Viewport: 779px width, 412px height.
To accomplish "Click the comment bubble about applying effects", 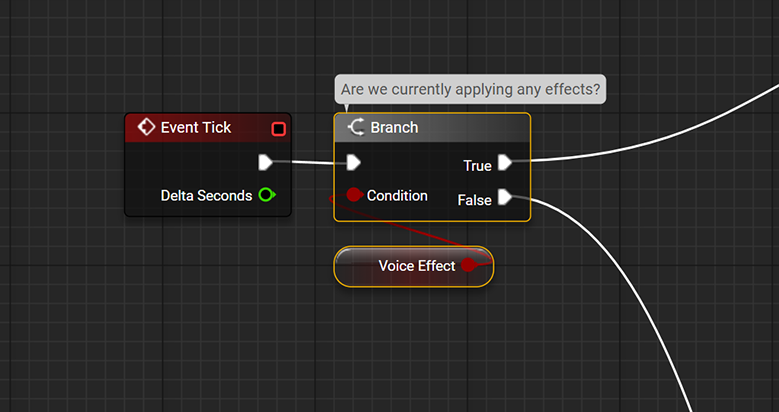I will pyautogui.click(x=470, y=89).
